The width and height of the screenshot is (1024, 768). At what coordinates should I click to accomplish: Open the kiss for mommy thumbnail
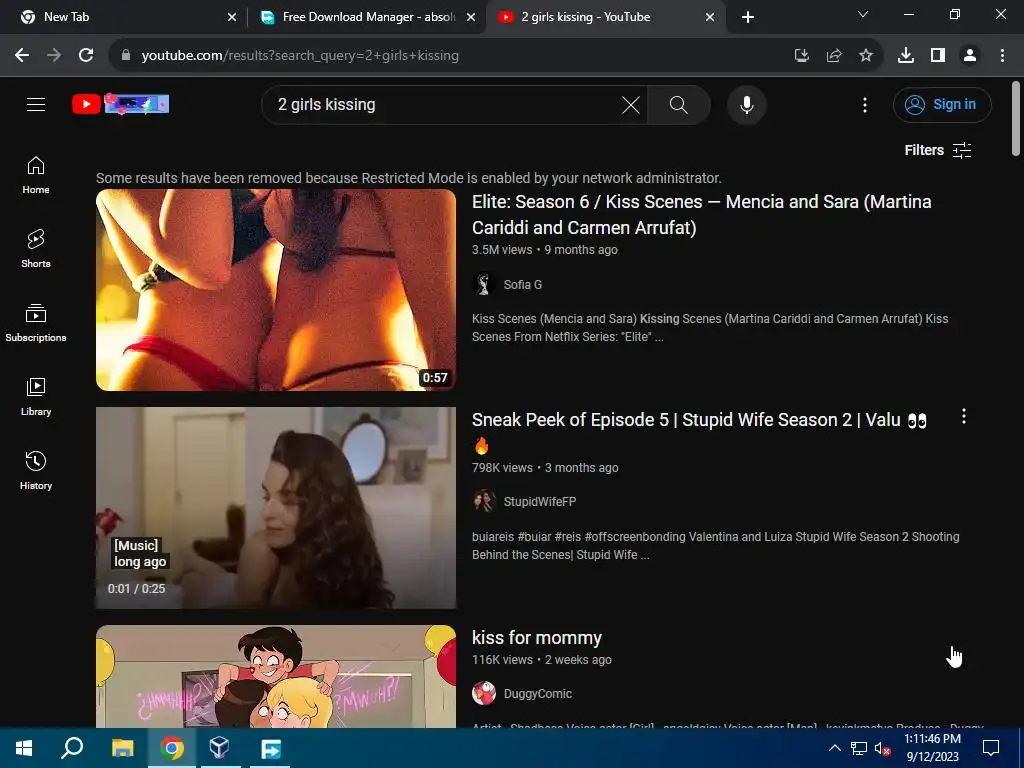[x=276, y=677]
